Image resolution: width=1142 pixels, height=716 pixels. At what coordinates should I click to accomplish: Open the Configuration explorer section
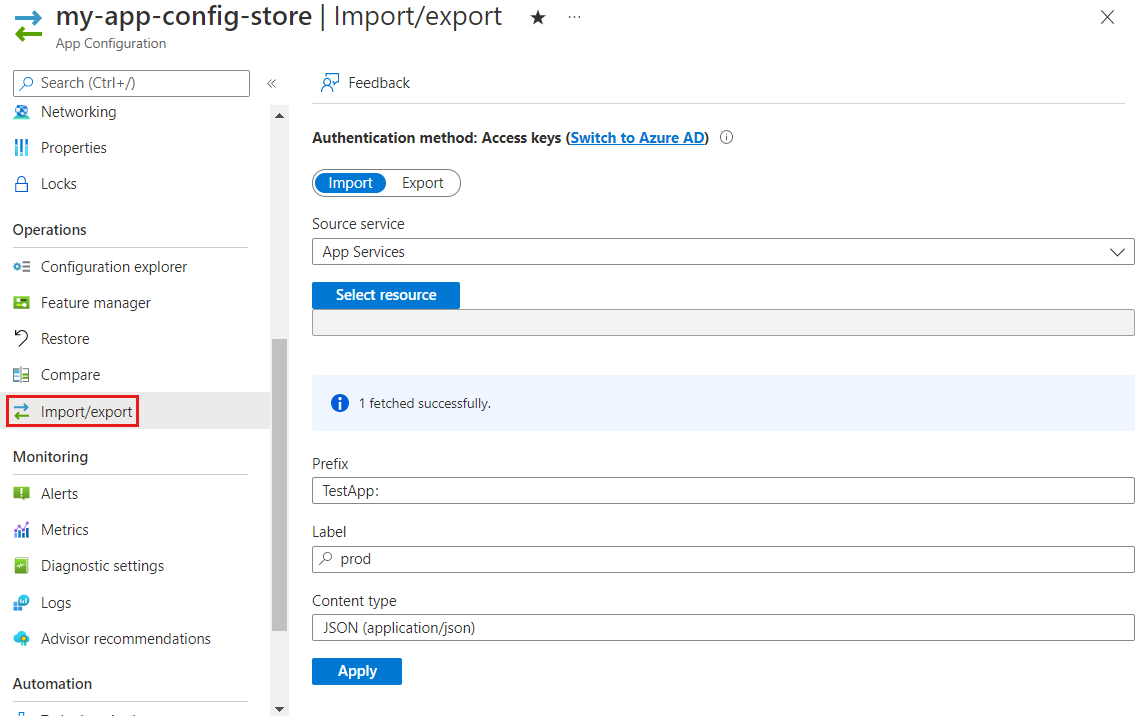point(113,266)
